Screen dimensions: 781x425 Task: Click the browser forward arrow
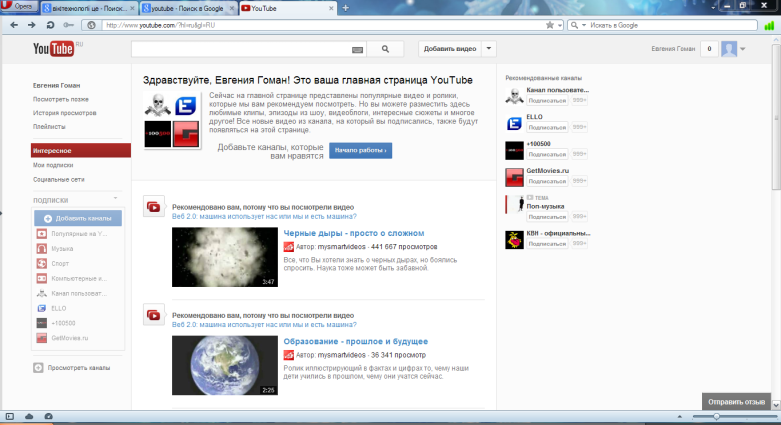coord(31,25)
